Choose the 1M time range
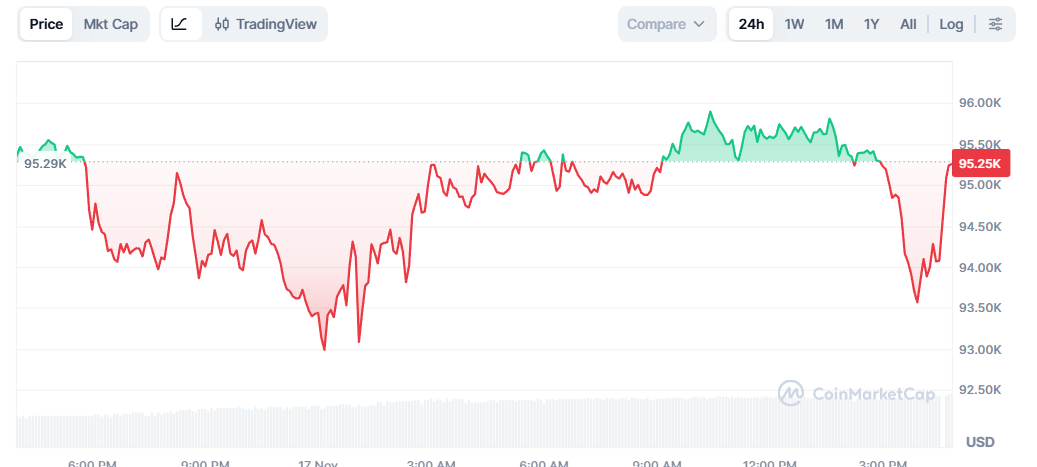The height and width of the screenshot is (467, 1037). 834,24
